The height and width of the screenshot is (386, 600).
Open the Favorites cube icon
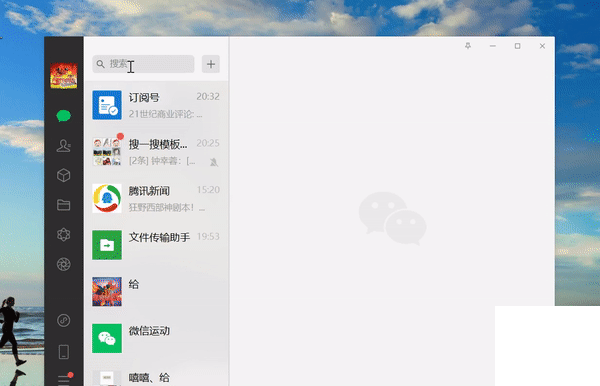(x=64, y=175)
